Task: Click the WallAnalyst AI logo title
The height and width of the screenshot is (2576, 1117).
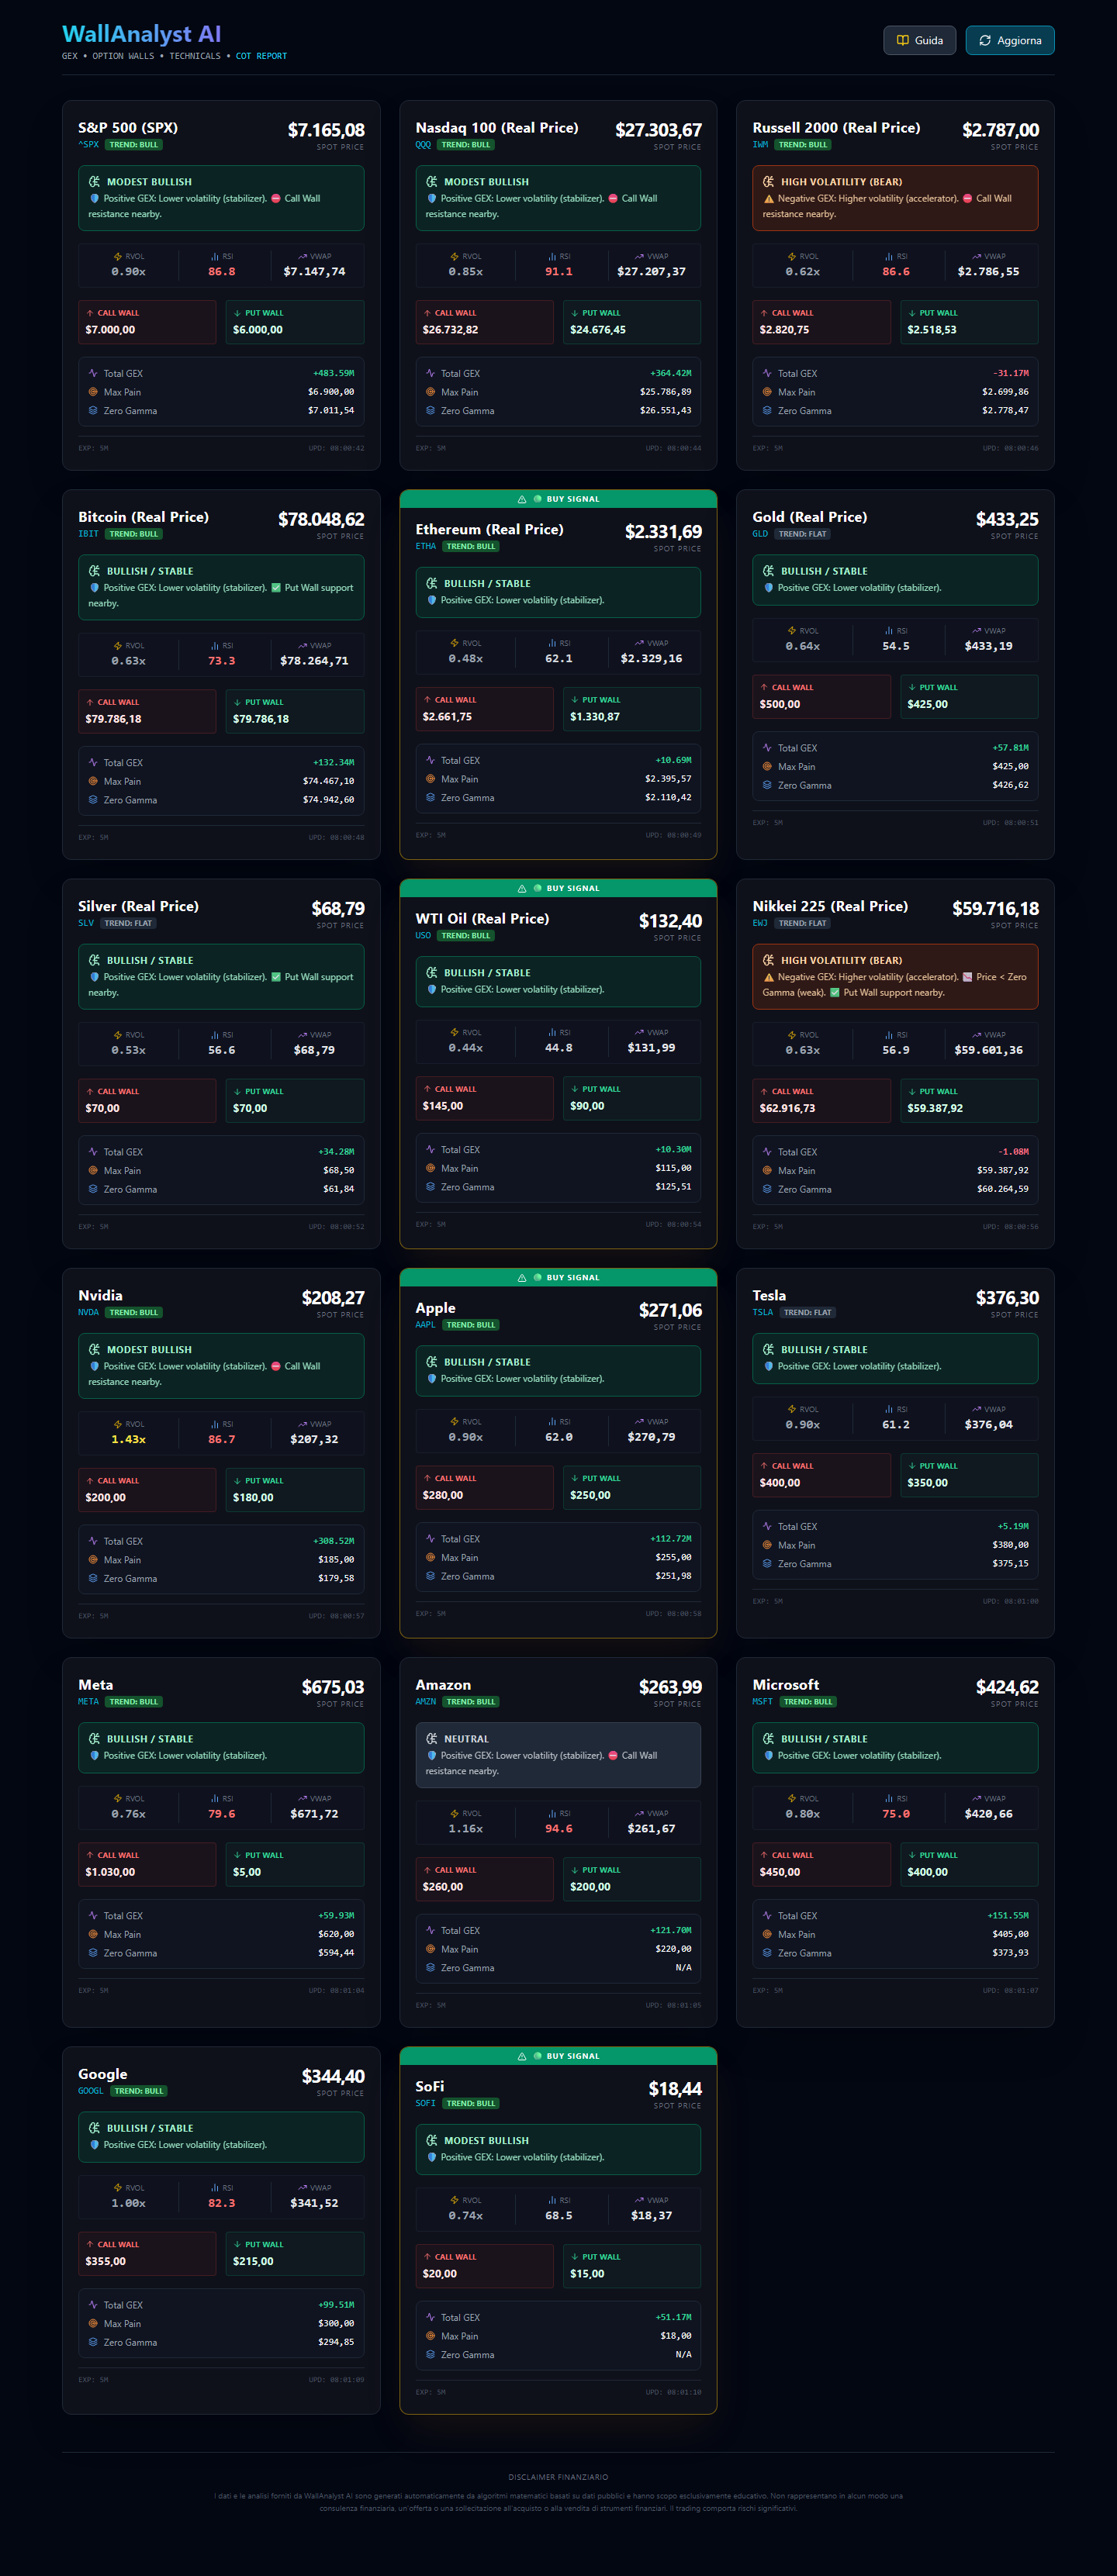Action: (141, 34)
